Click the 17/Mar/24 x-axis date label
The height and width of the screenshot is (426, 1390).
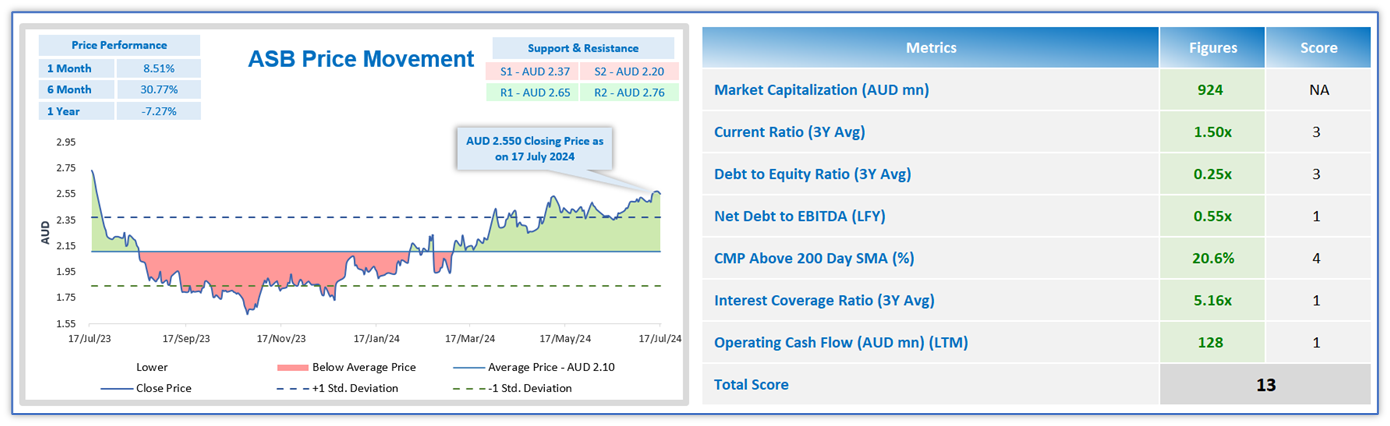(471, 339)
